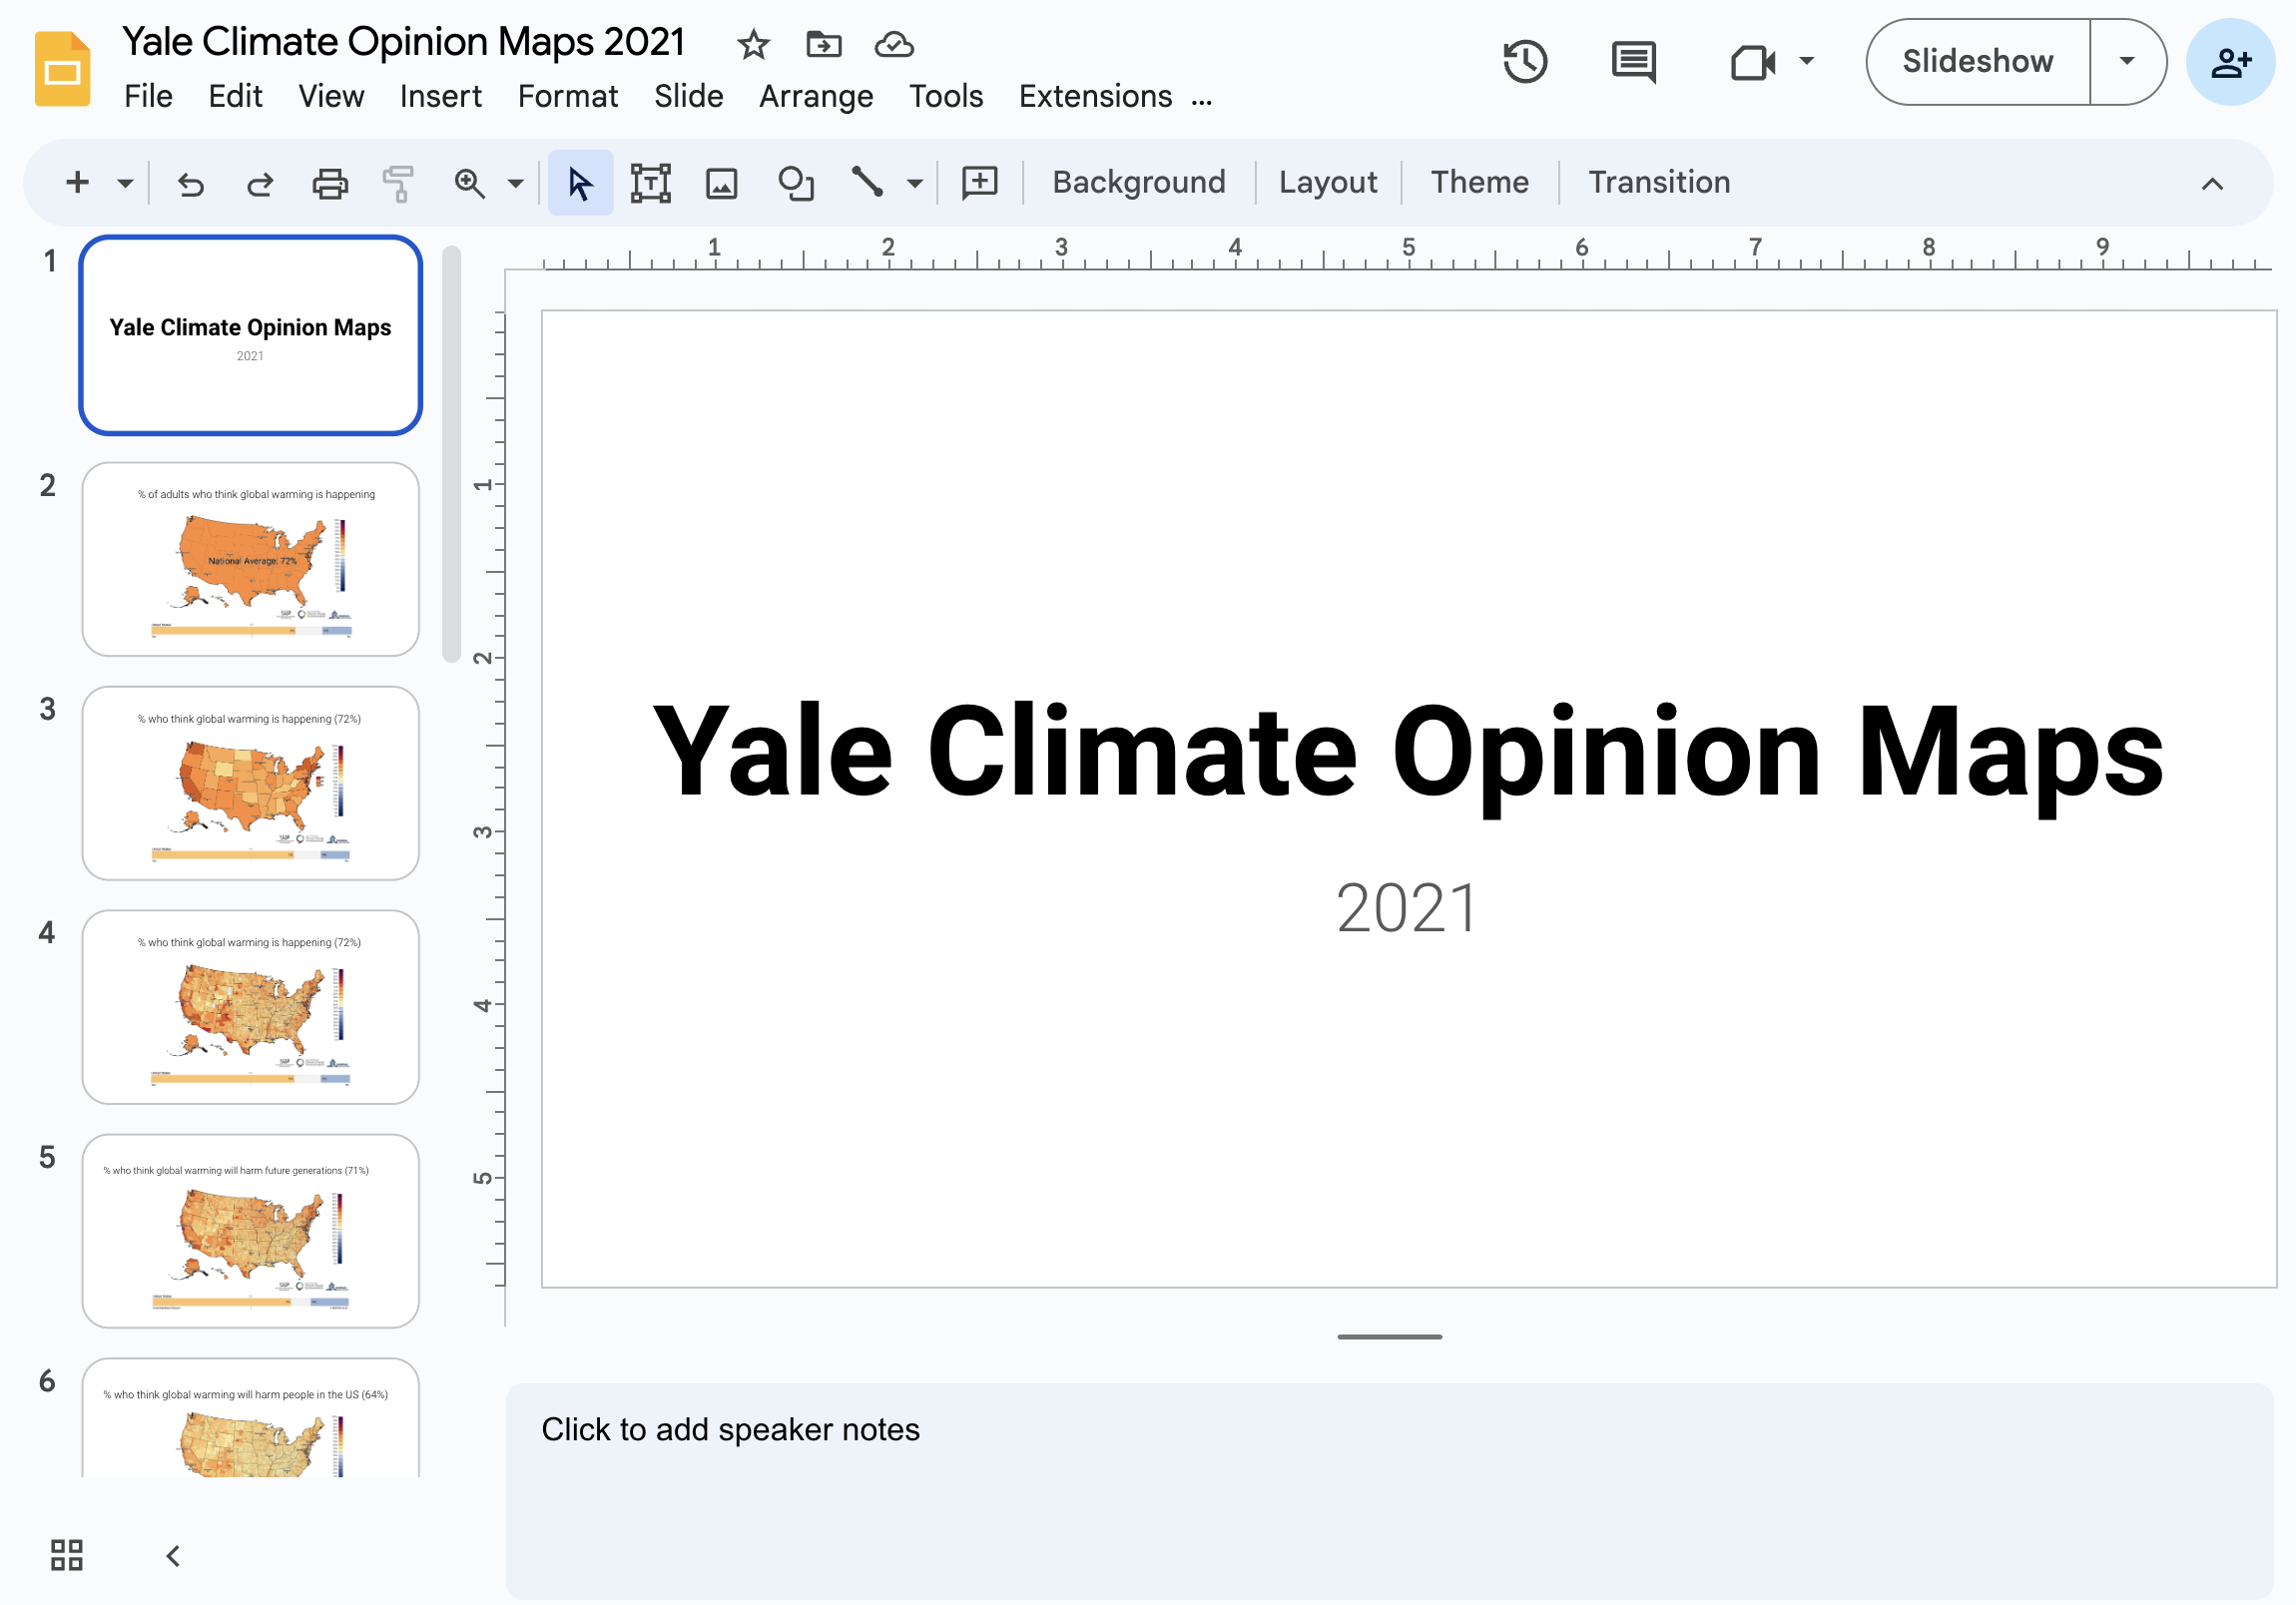Click the print icon

tap(329, 183)
